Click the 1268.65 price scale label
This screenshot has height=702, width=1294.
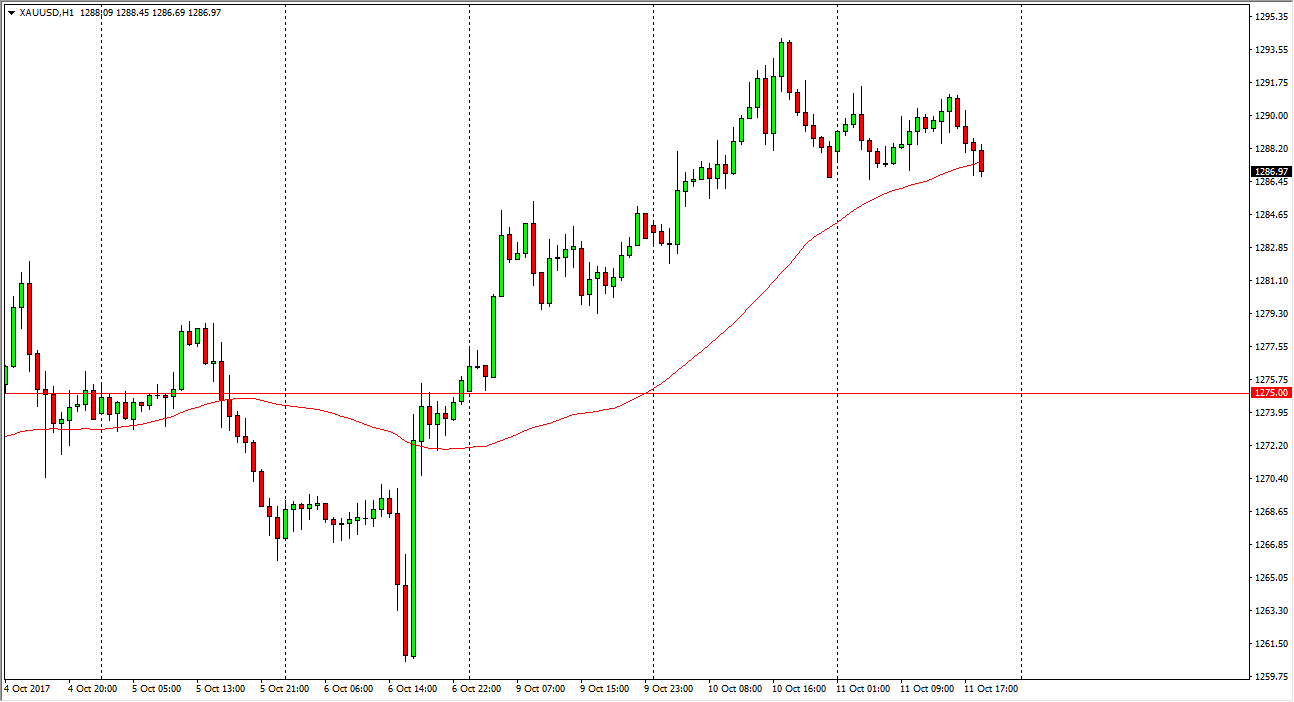[x=1269, y=512]
